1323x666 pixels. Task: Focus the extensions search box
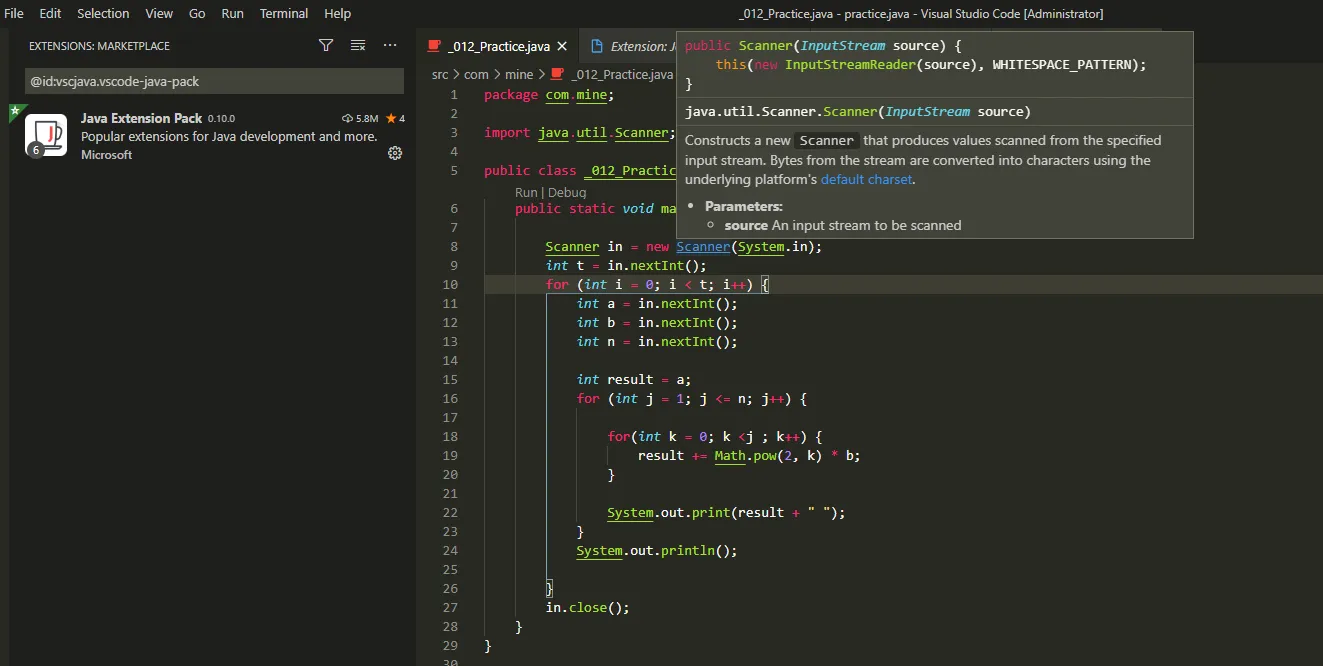[x=214, y=81]
